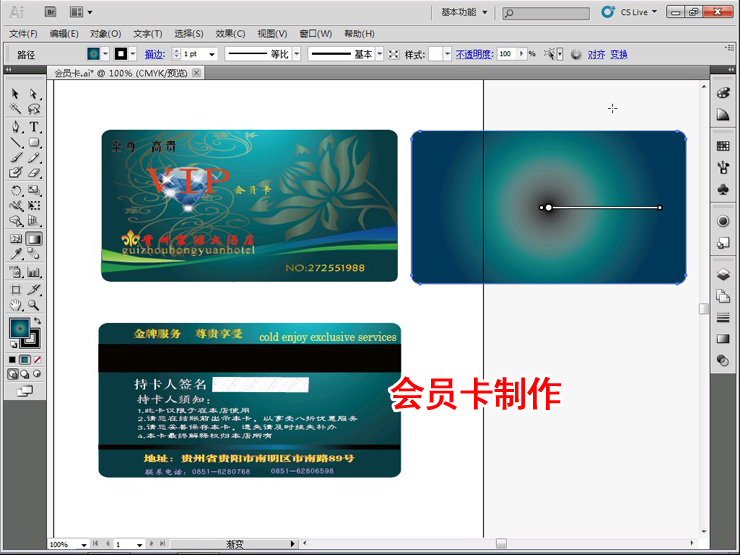
Task: Switch fill mode to Gradient
Action: click(24, 359)
